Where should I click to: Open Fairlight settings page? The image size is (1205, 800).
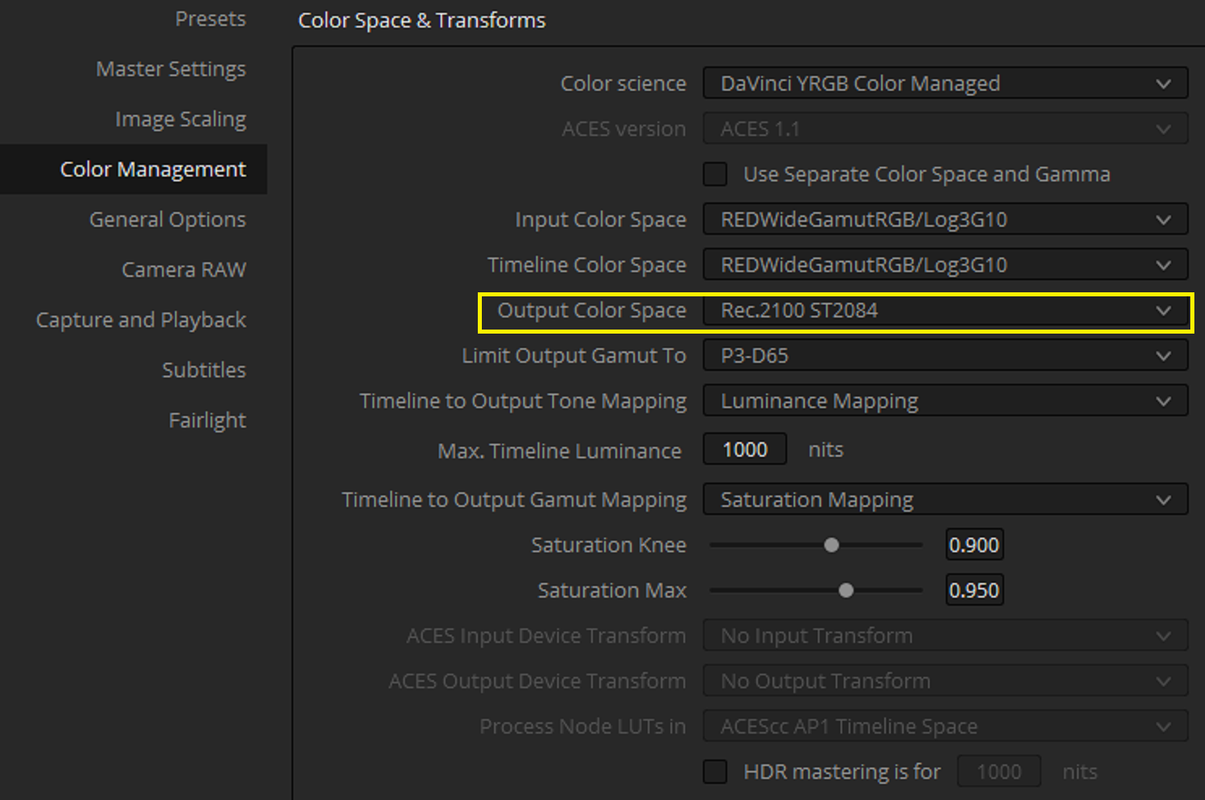pos(207,420)
